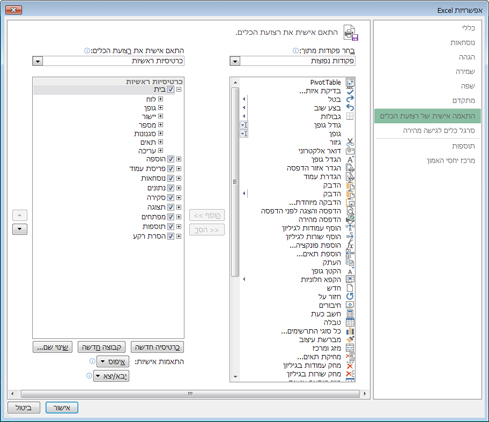Select the delete sheet rows icon
The width and height of the screenshot is (489, 422).
(350, 374)
